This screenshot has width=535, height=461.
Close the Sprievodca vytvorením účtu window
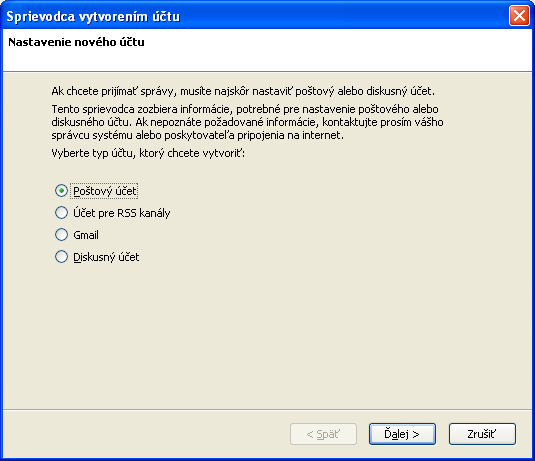[x=519, y=16]
